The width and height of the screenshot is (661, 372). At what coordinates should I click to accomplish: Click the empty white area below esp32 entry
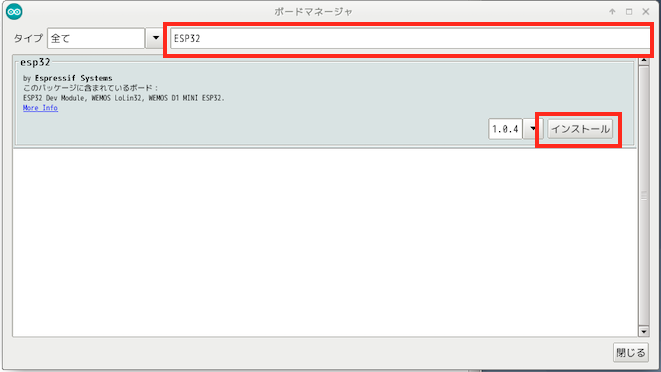(325, 243)
